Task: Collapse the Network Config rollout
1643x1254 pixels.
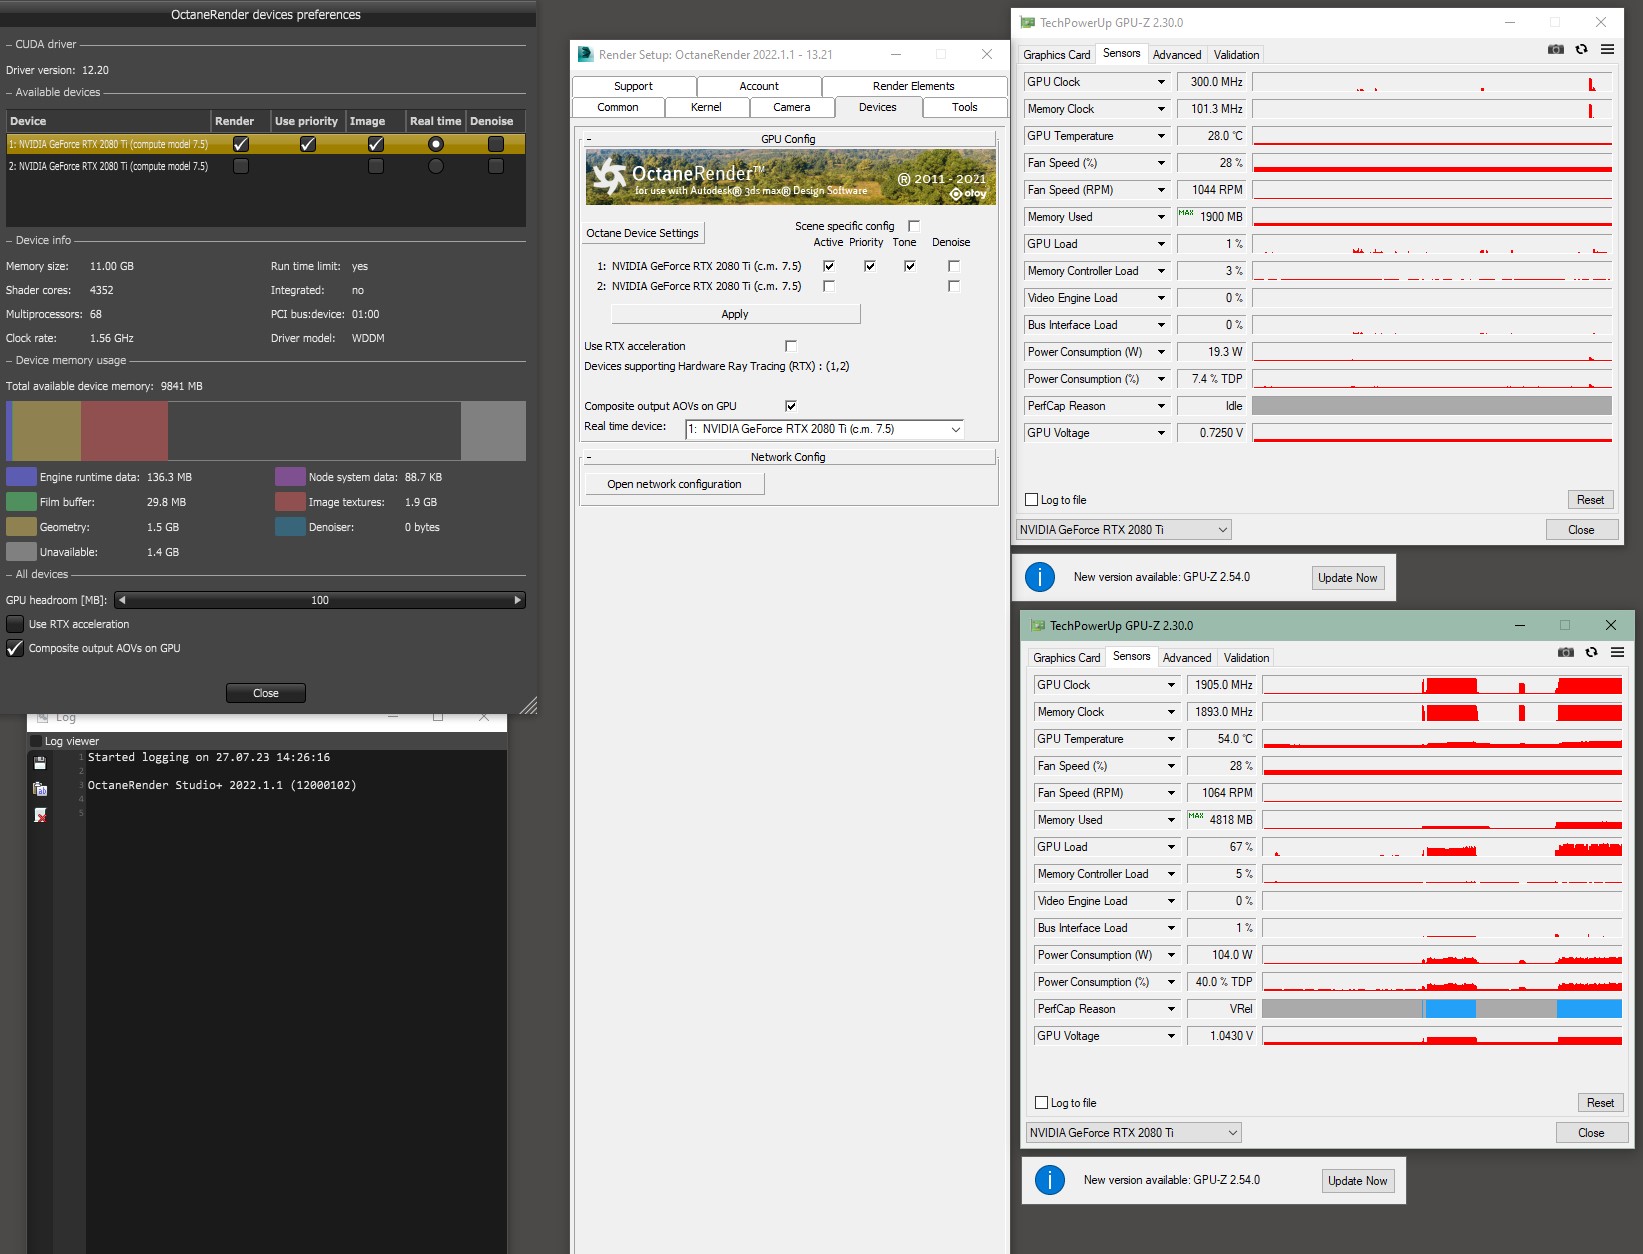Action: click(x=788, y=457)
